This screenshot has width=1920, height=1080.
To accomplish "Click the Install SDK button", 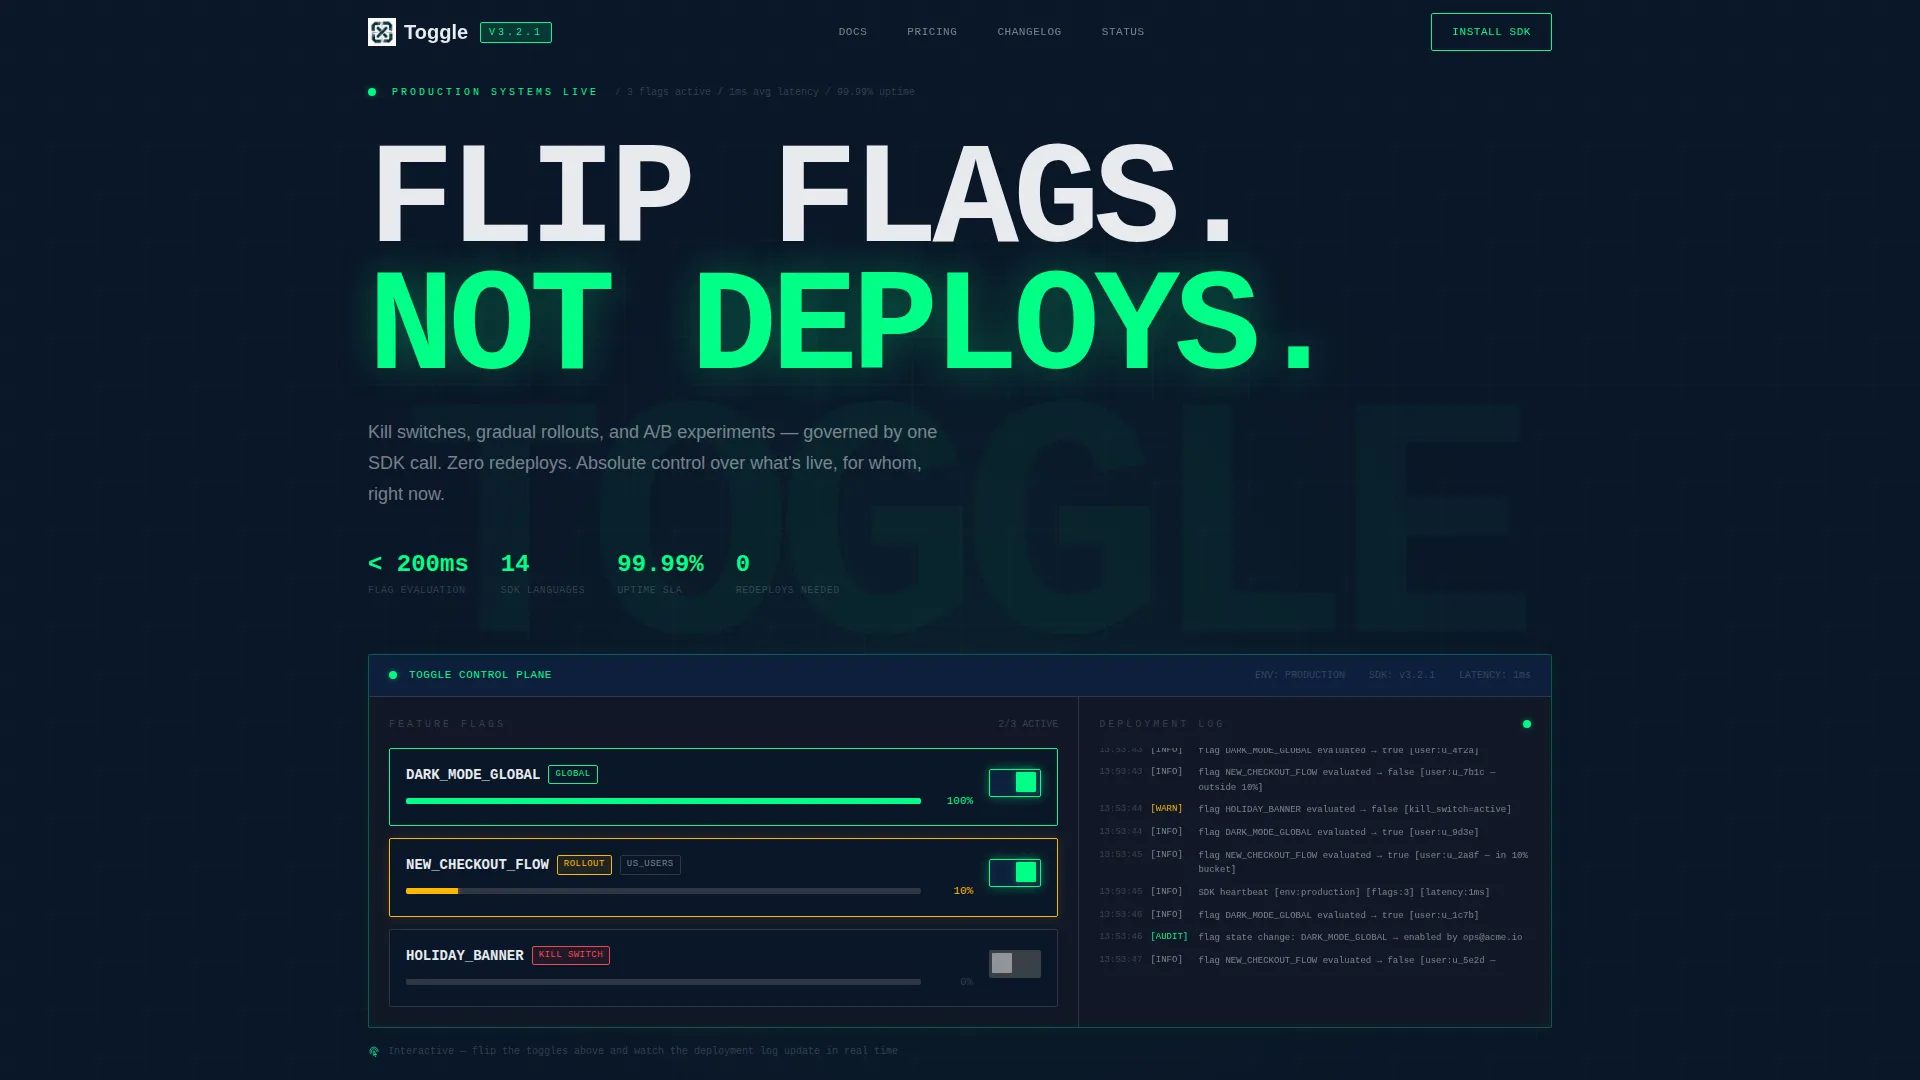I will point(1491,32).
